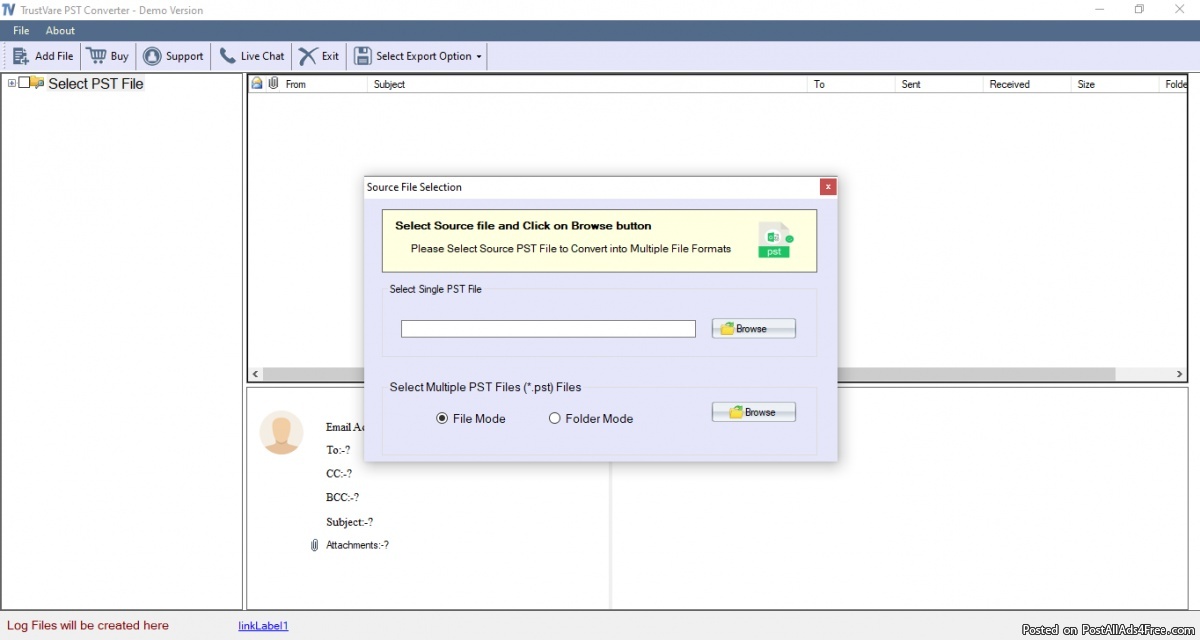Click the attachment paperclip column header icon
This screenshot has width=1200, height=640.
coord(273,84)
